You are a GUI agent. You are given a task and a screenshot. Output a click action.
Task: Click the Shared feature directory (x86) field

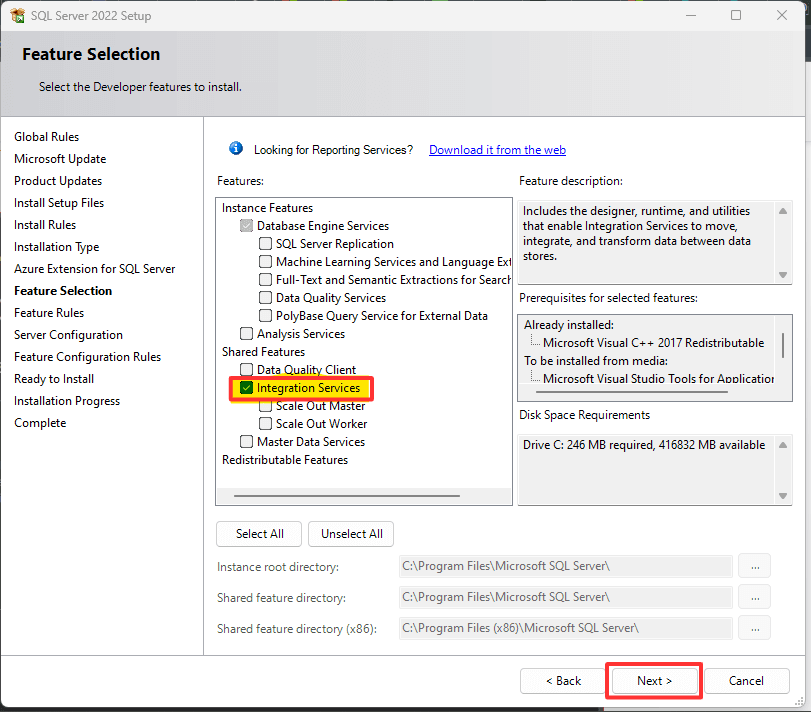(x=566, y=628)
